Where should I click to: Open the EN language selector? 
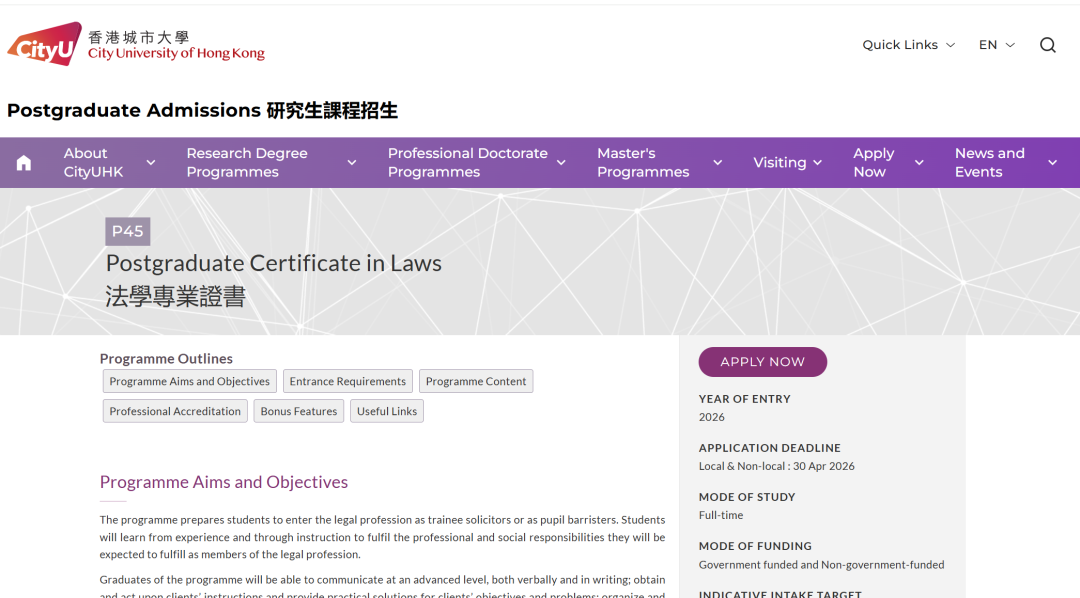(x=996, y=45)
